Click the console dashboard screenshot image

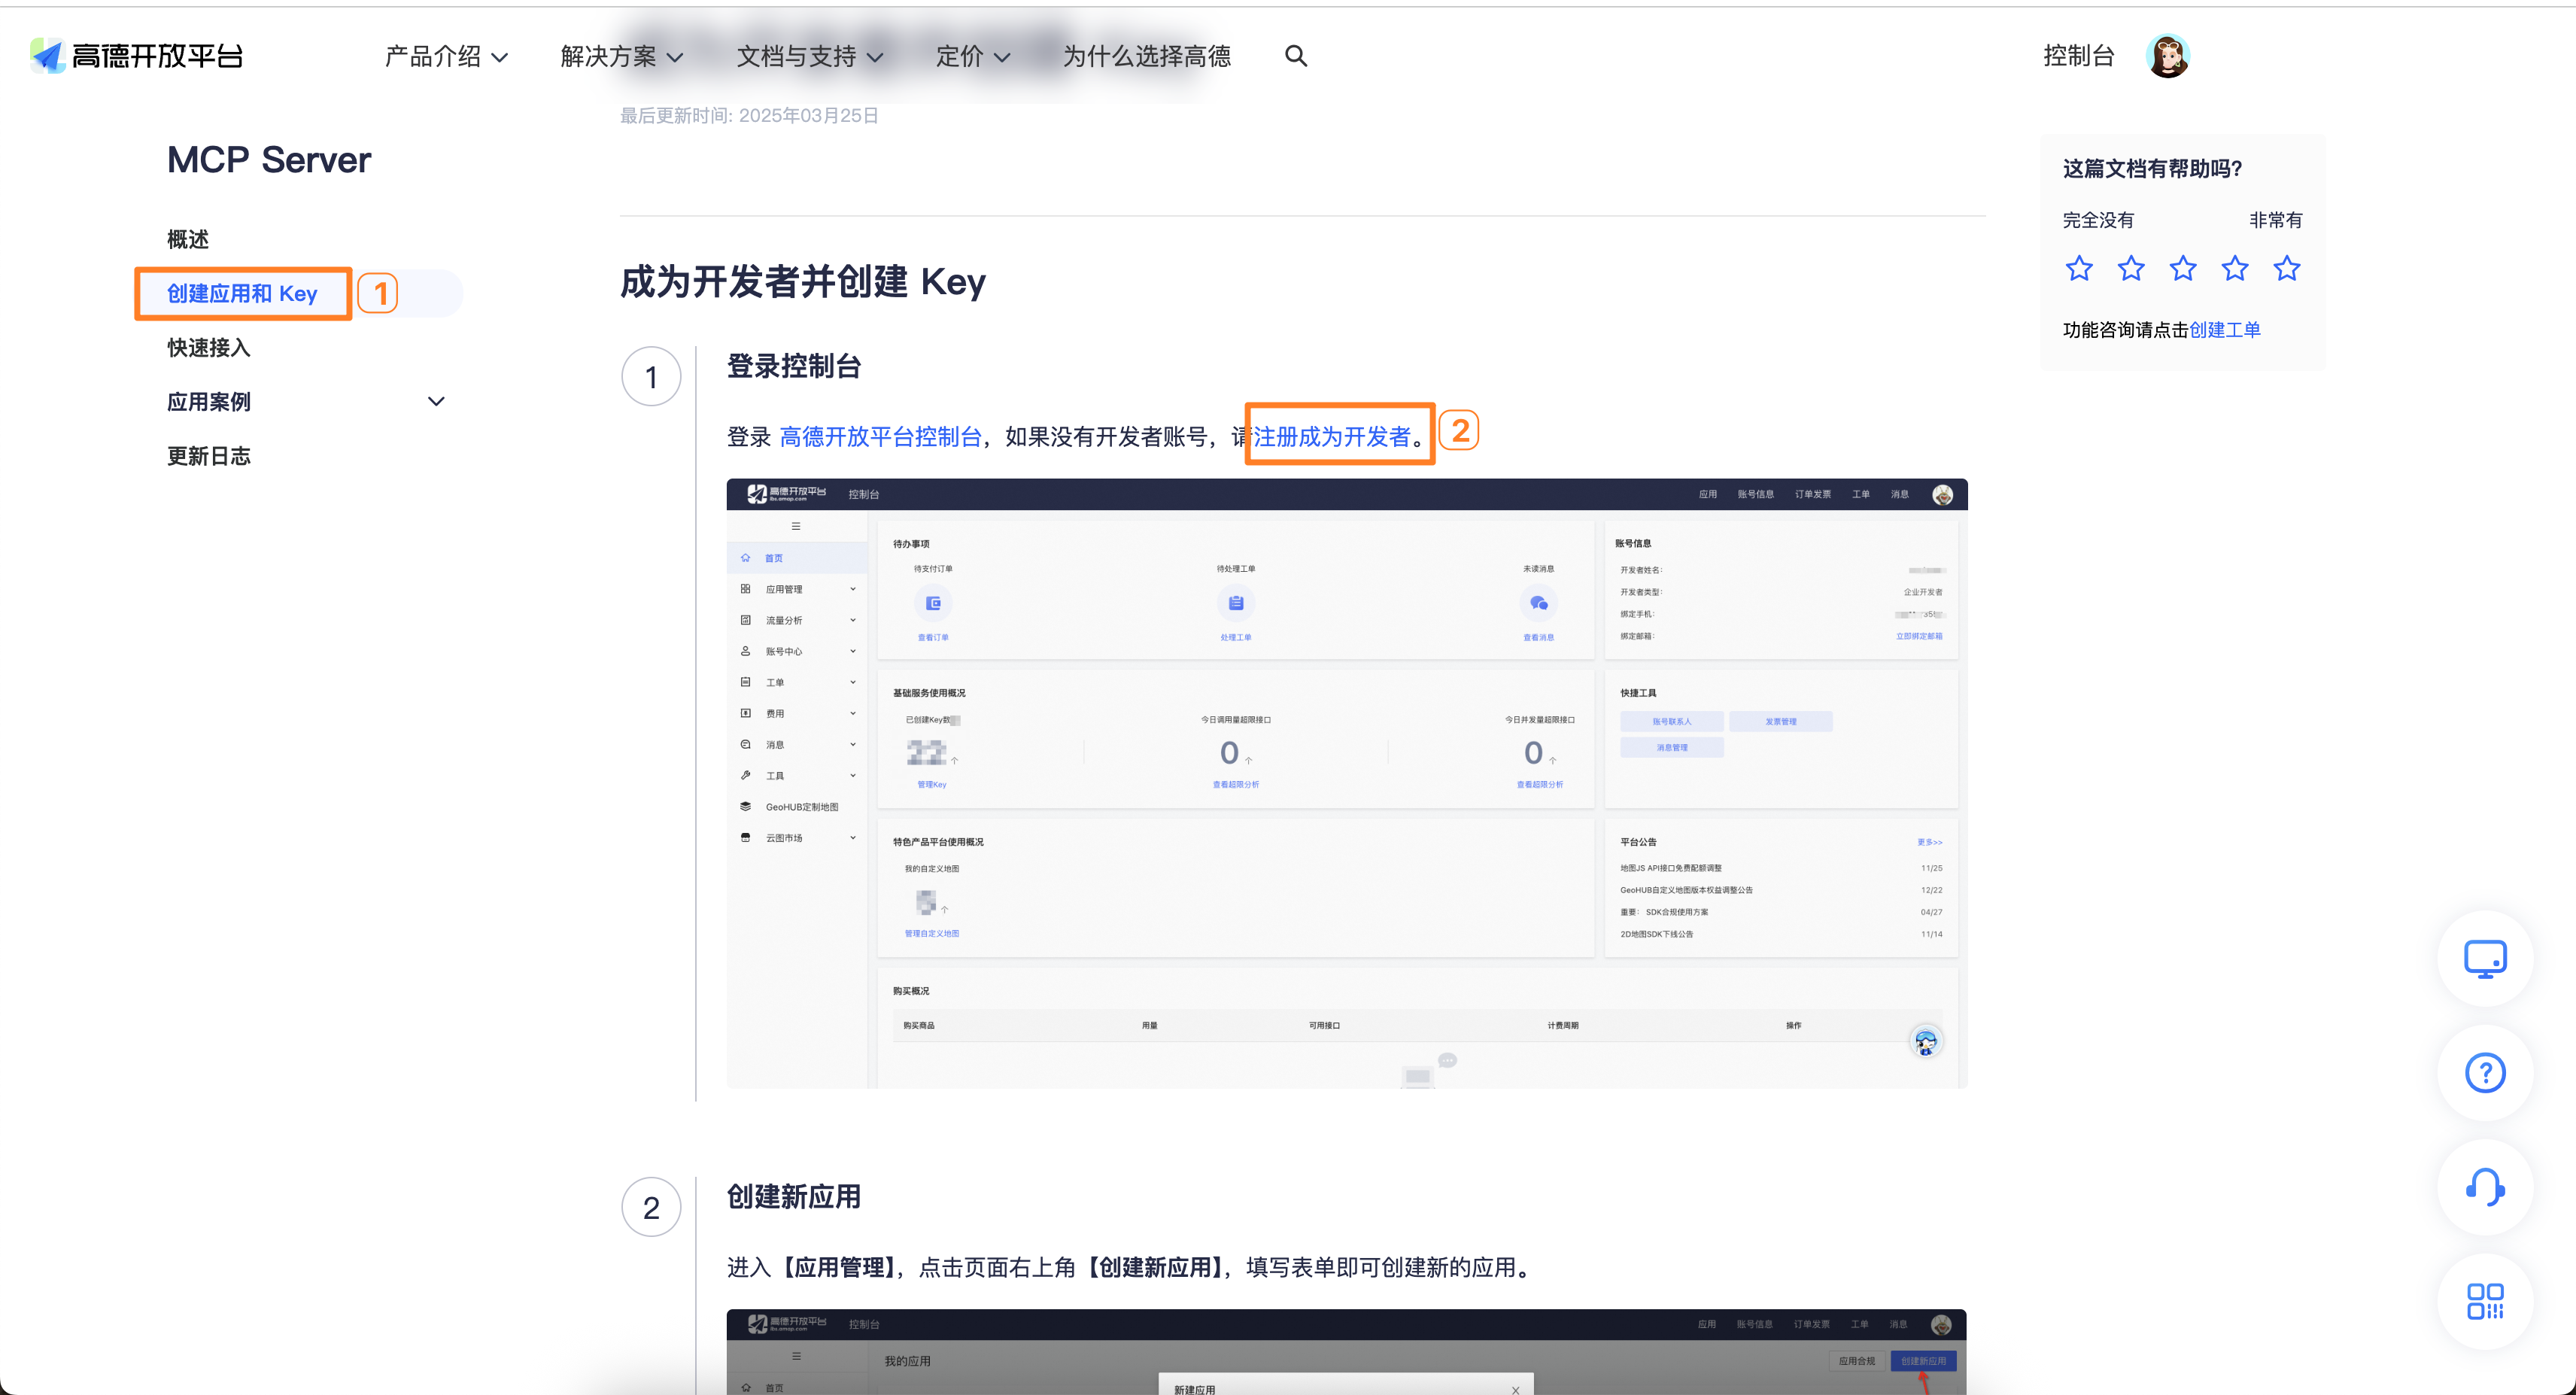[1346, 783]
